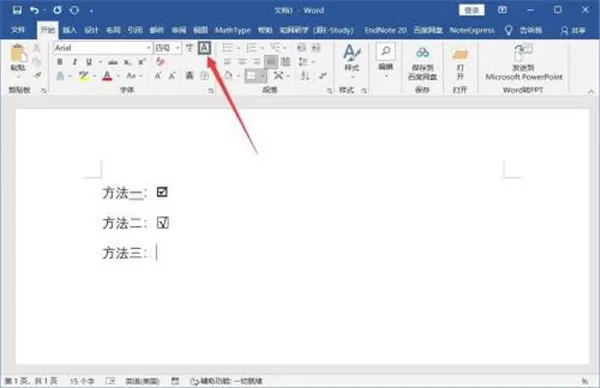Screen dimensions: 600x388
Task: Open the borders dropdown arrow
Action: pyautogui.click(x=262, y=75)
